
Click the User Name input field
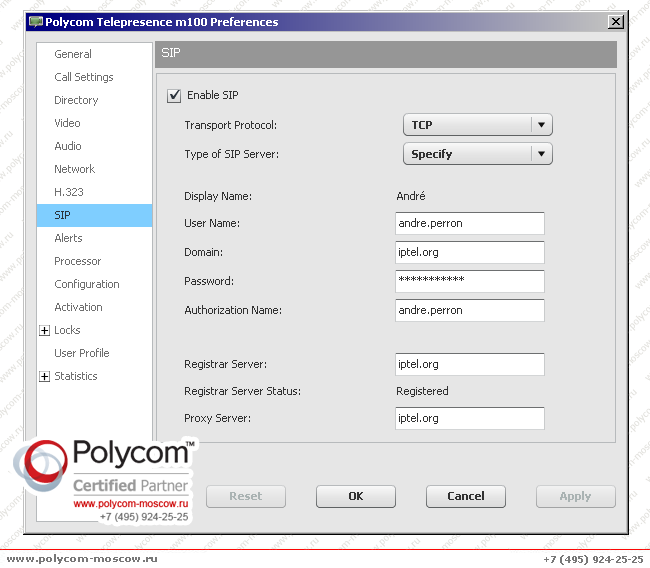coord(470,223)
